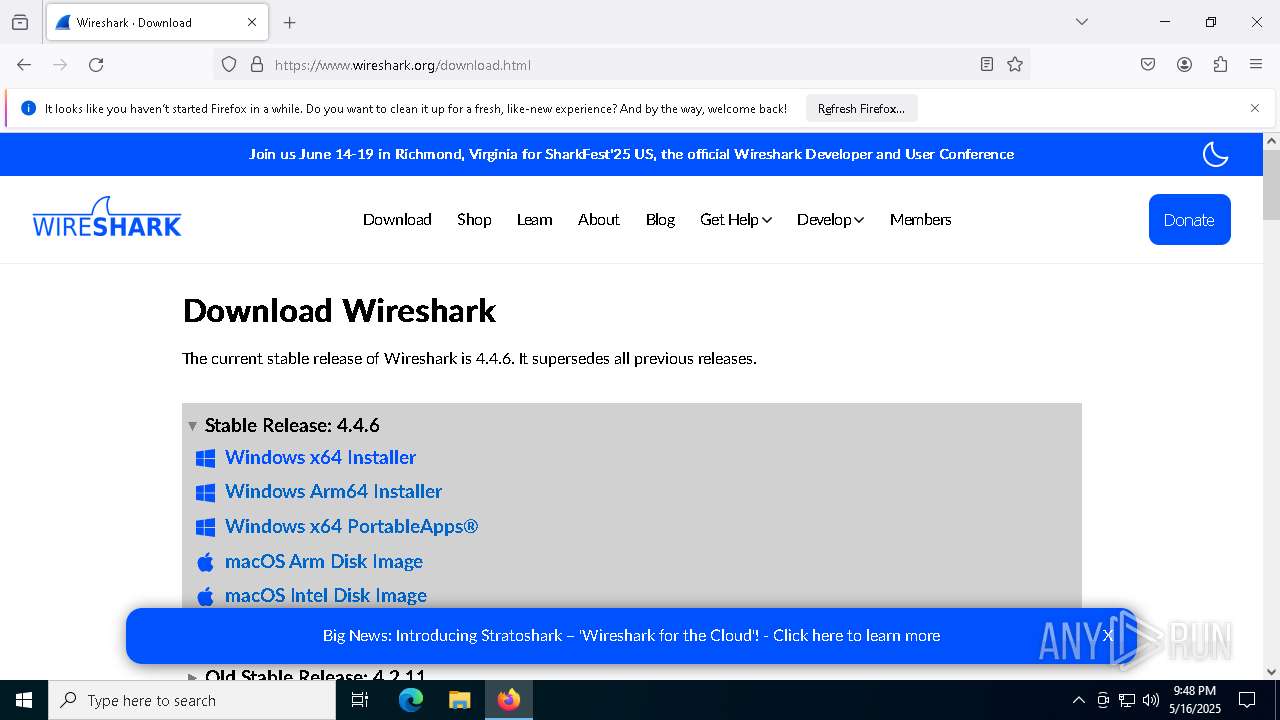Expand the Develop dropdown menu
Image resolution: width=1280 pixels, height=720 pixels.
pos(830,219)
